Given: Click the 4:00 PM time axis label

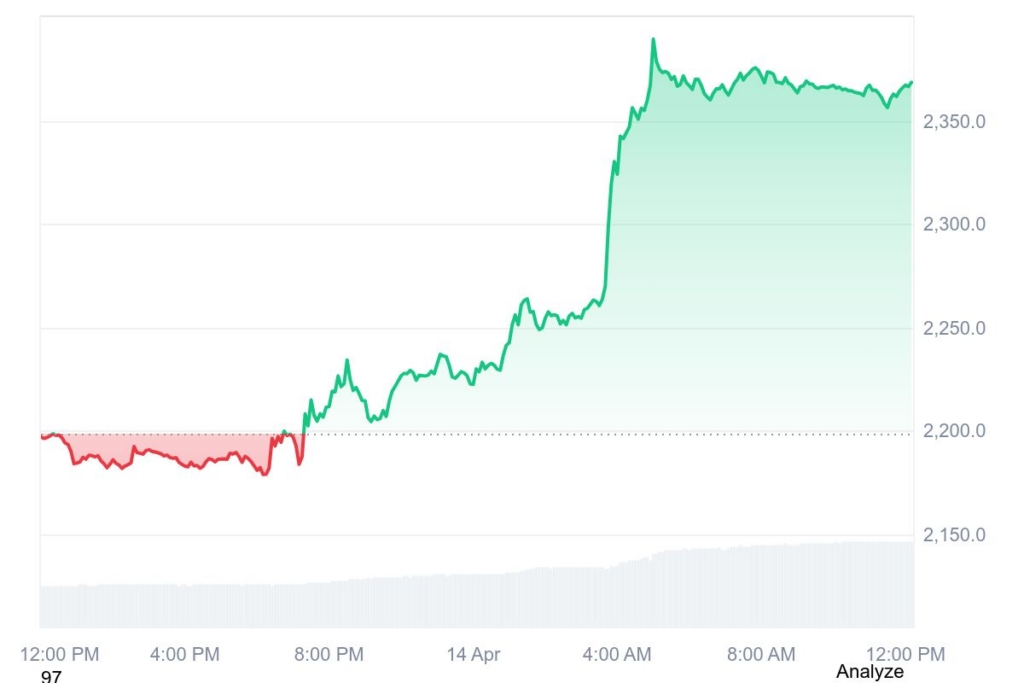Looking at the screenshot, I should (x=184, y=655).
